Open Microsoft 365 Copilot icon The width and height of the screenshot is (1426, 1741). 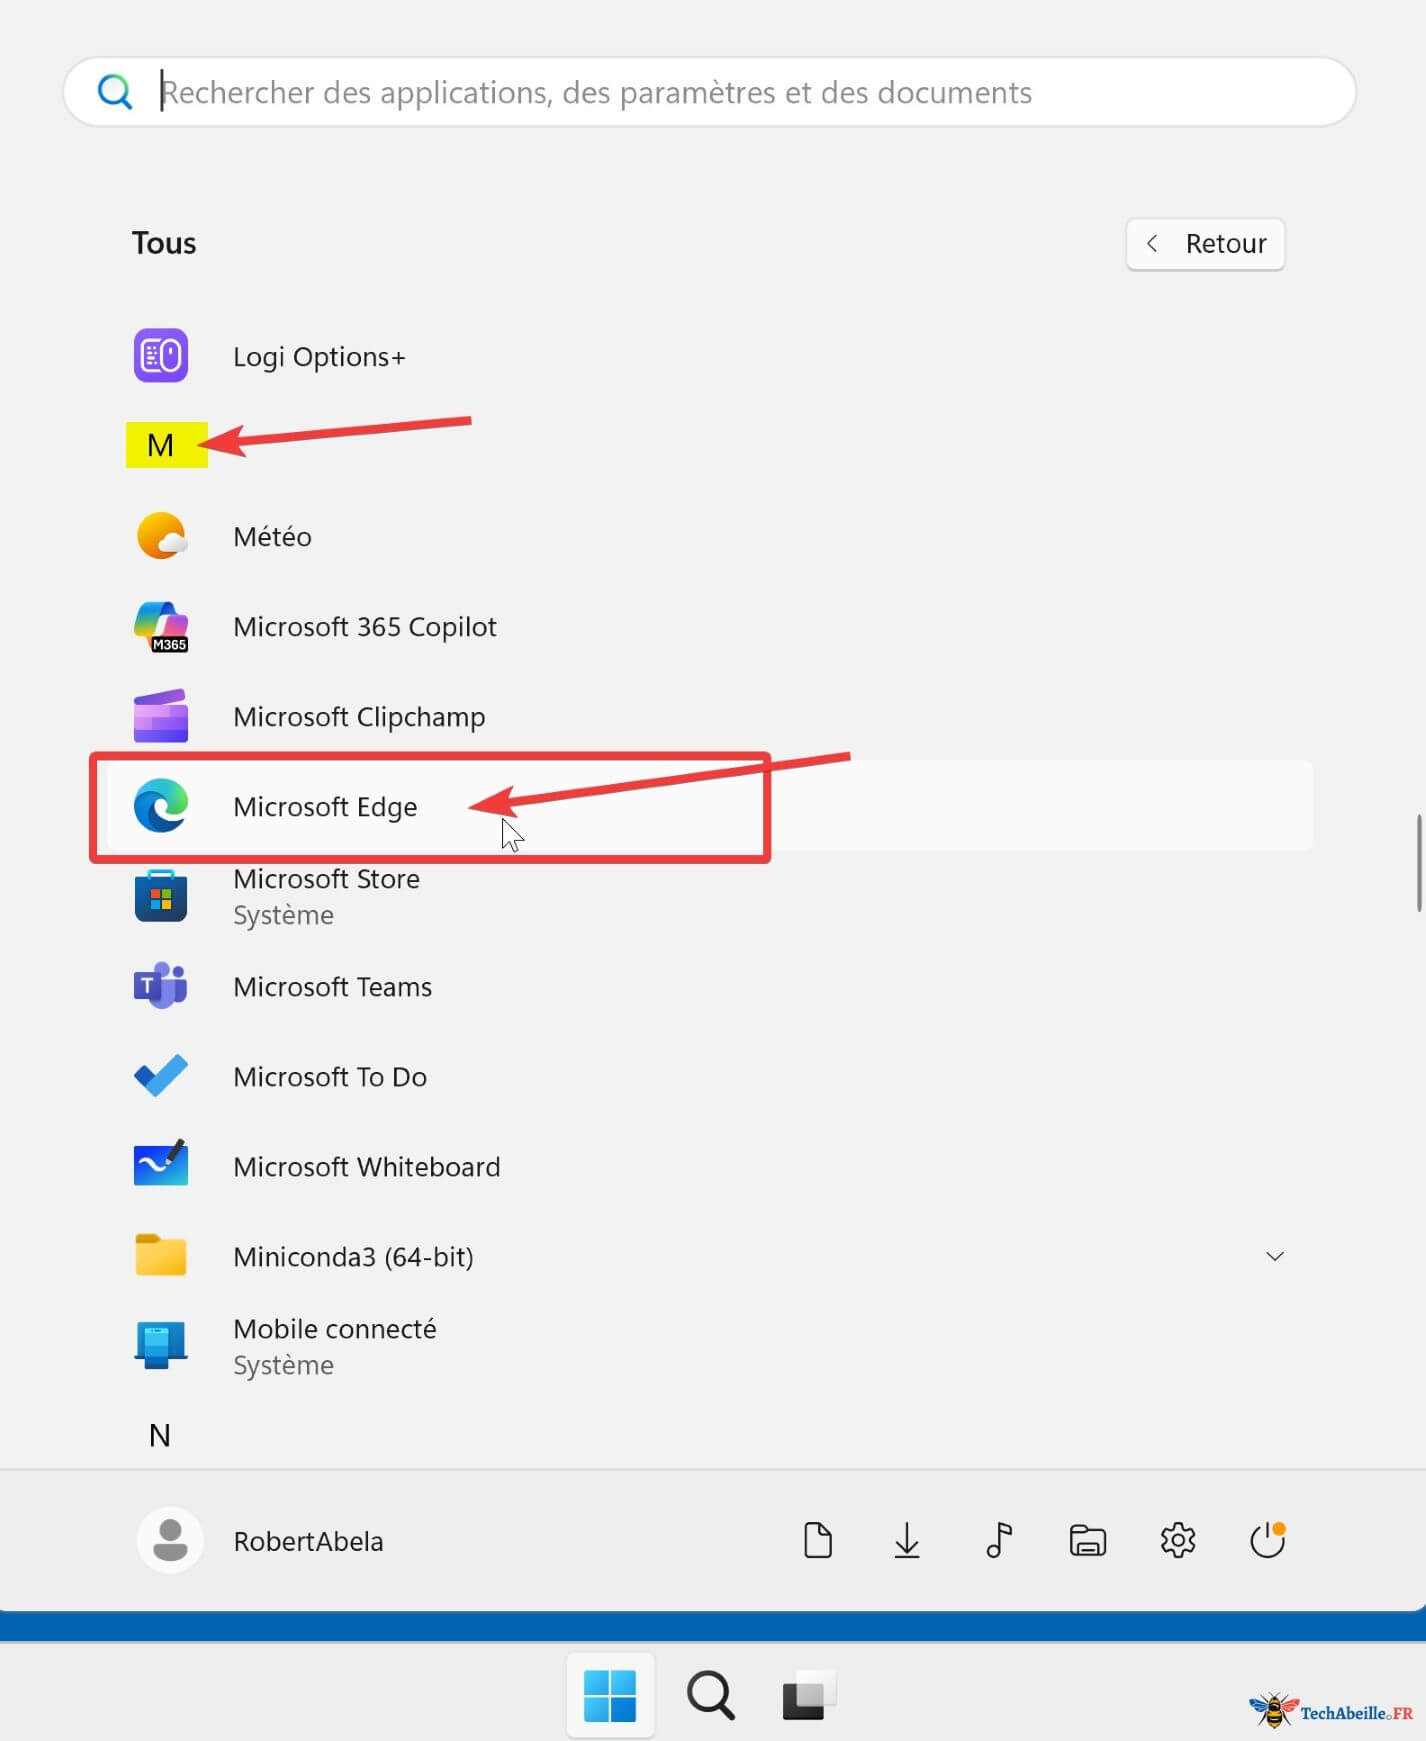coord(161,627)
